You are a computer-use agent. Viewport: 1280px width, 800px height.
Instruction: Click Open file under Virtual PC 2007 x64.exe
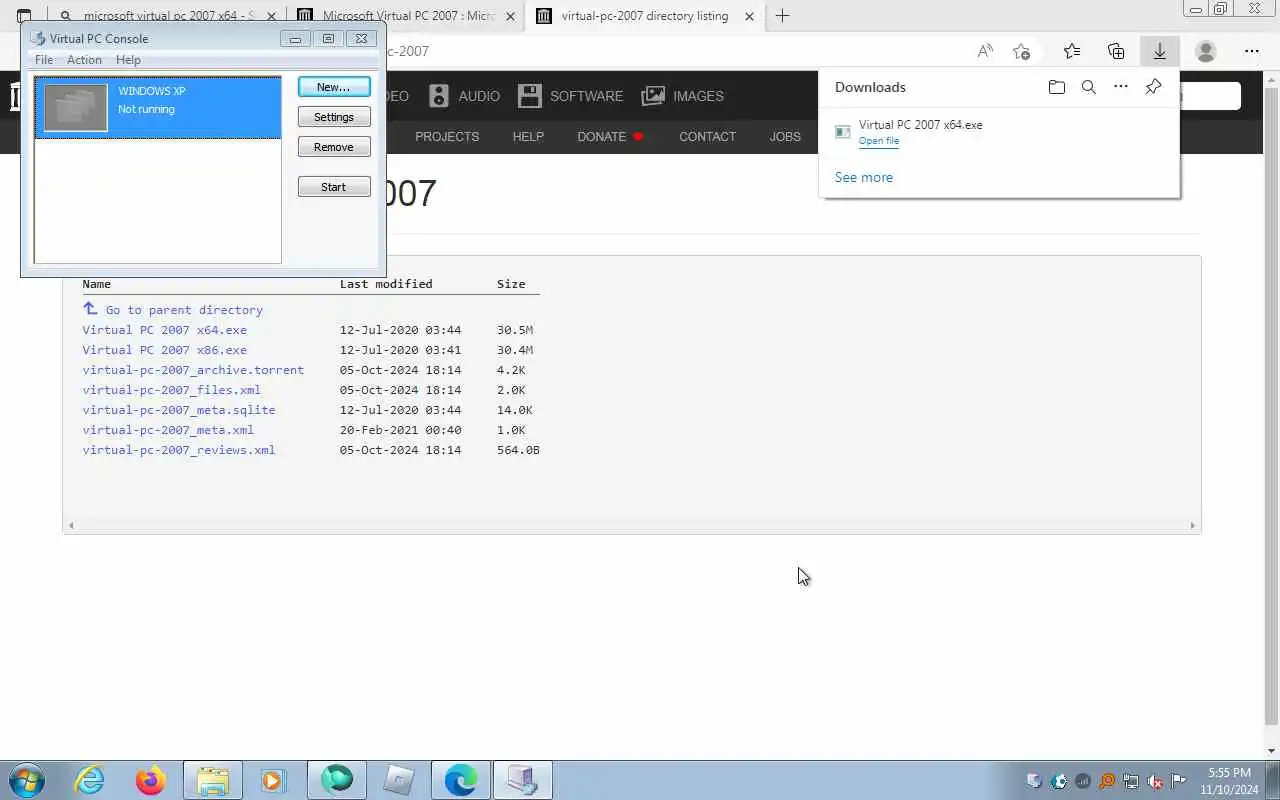pos(879,141)
